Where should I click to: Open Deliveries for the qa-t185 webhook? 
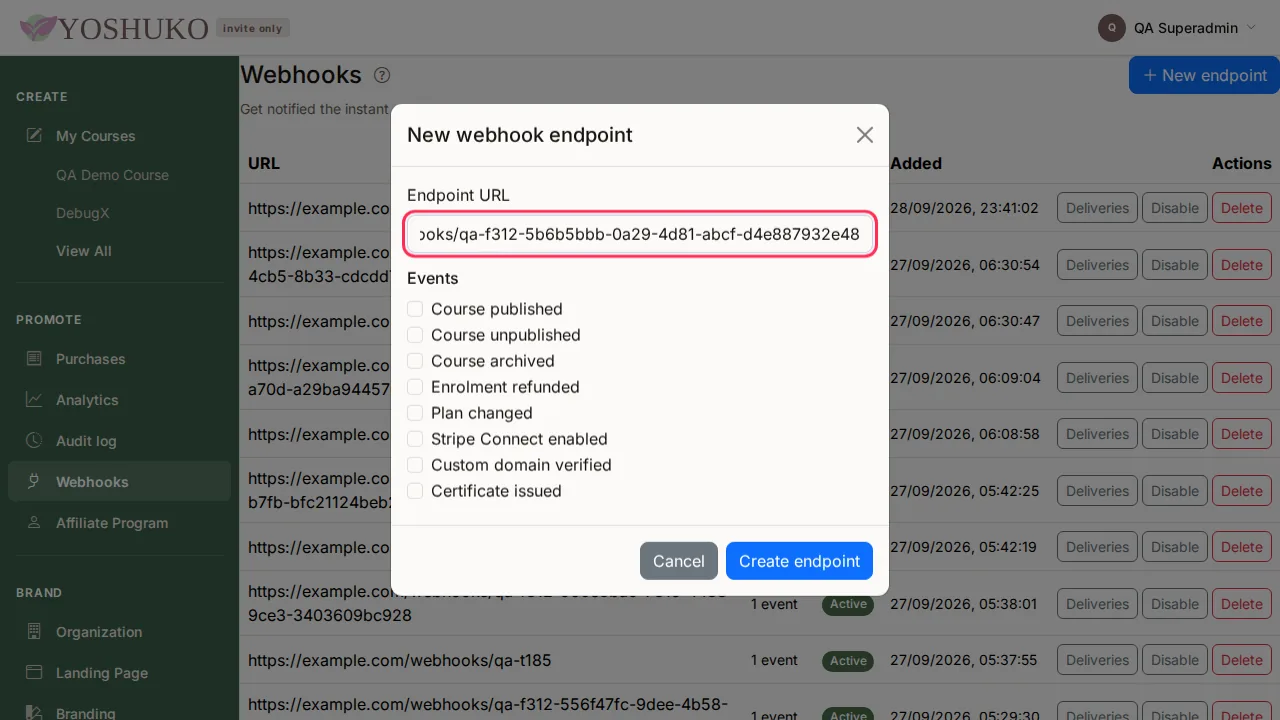click(1097, 660)
